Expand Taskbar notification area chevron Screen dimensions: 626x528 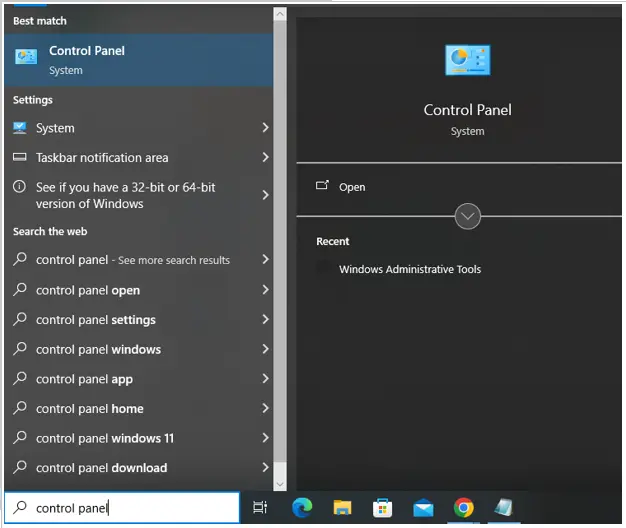[x=265, y=157]
